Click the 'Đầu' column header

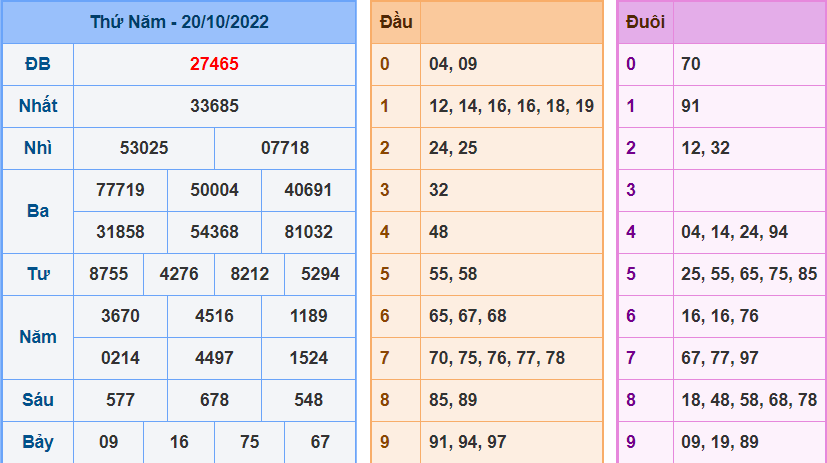point(396,22)
